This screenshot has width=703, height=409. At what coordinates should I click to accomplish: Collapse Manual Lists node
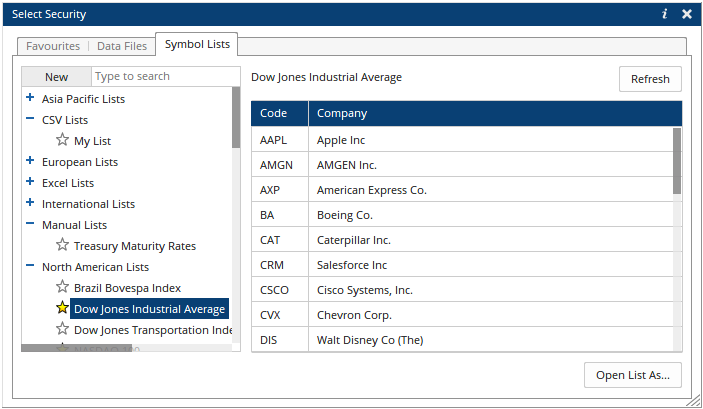30,224
